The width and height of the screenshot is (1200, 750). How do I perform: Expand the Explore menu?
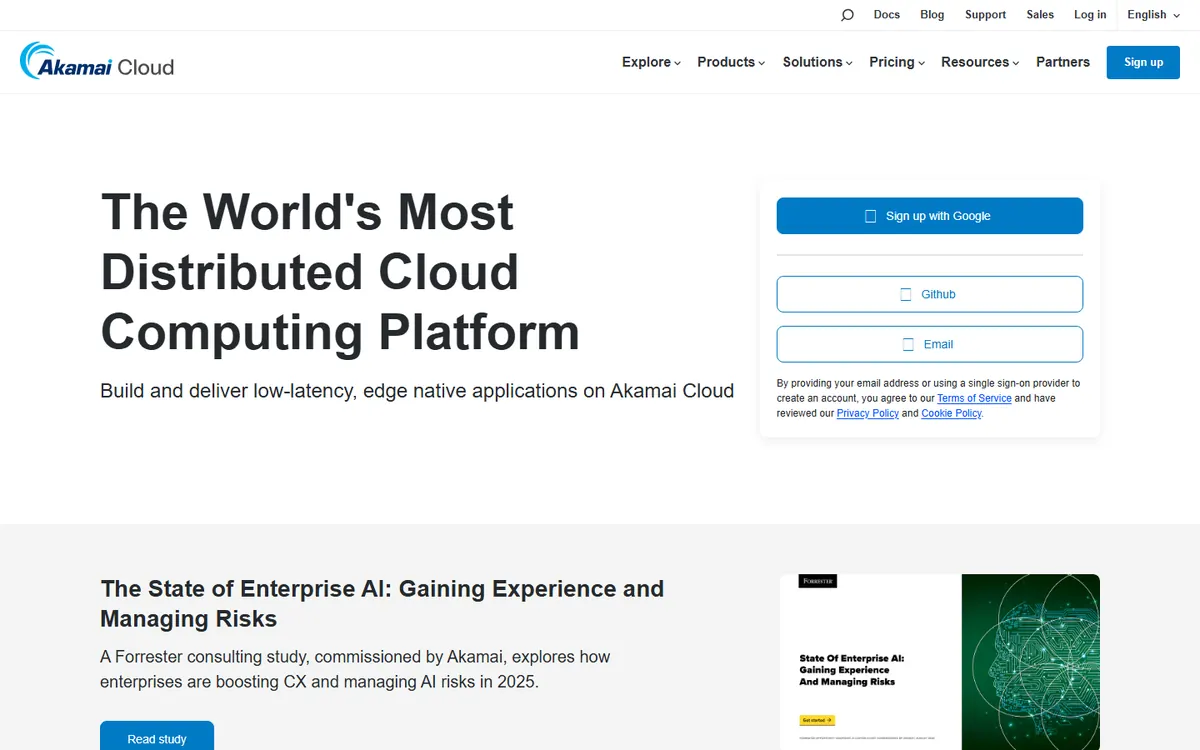(x=651, y=62)
